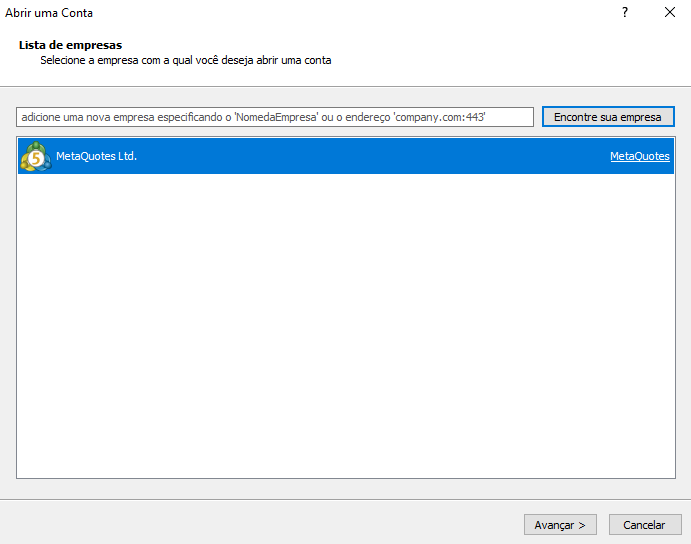Click the Selecione a empresa instruction text

point(185,60)
